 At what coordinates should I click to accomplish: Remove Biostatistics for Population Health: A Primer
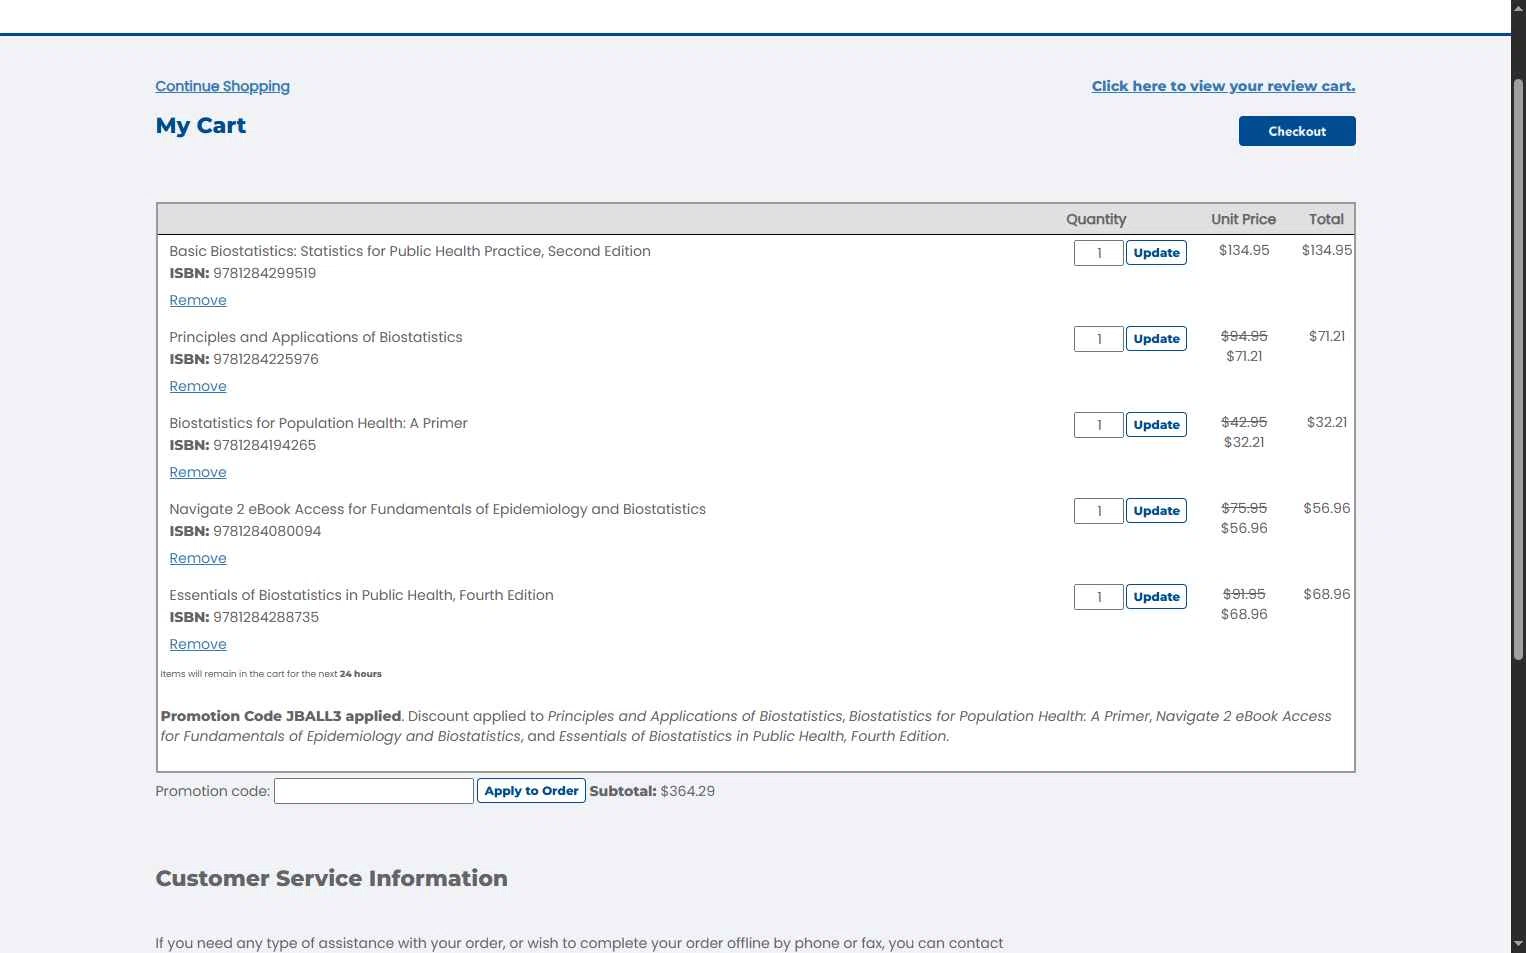(x=198, y=472)
